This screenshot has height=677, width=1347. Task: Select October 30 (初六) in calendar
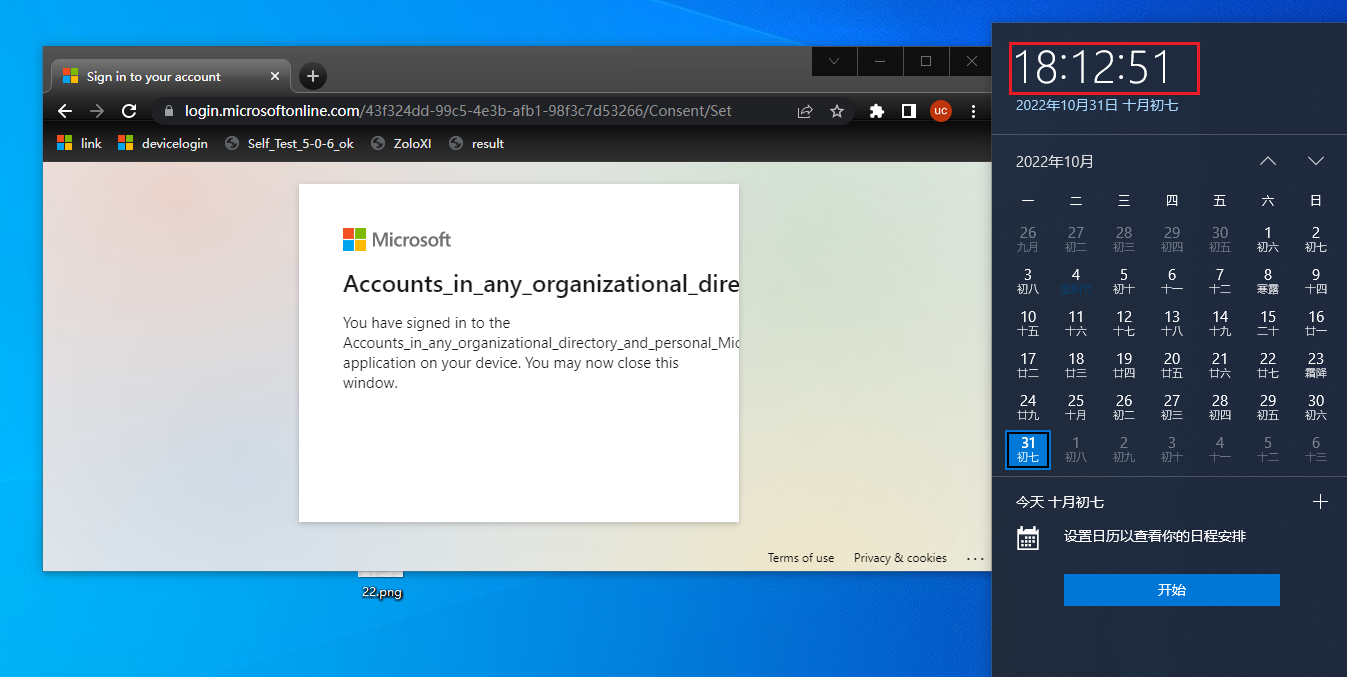1316,407
